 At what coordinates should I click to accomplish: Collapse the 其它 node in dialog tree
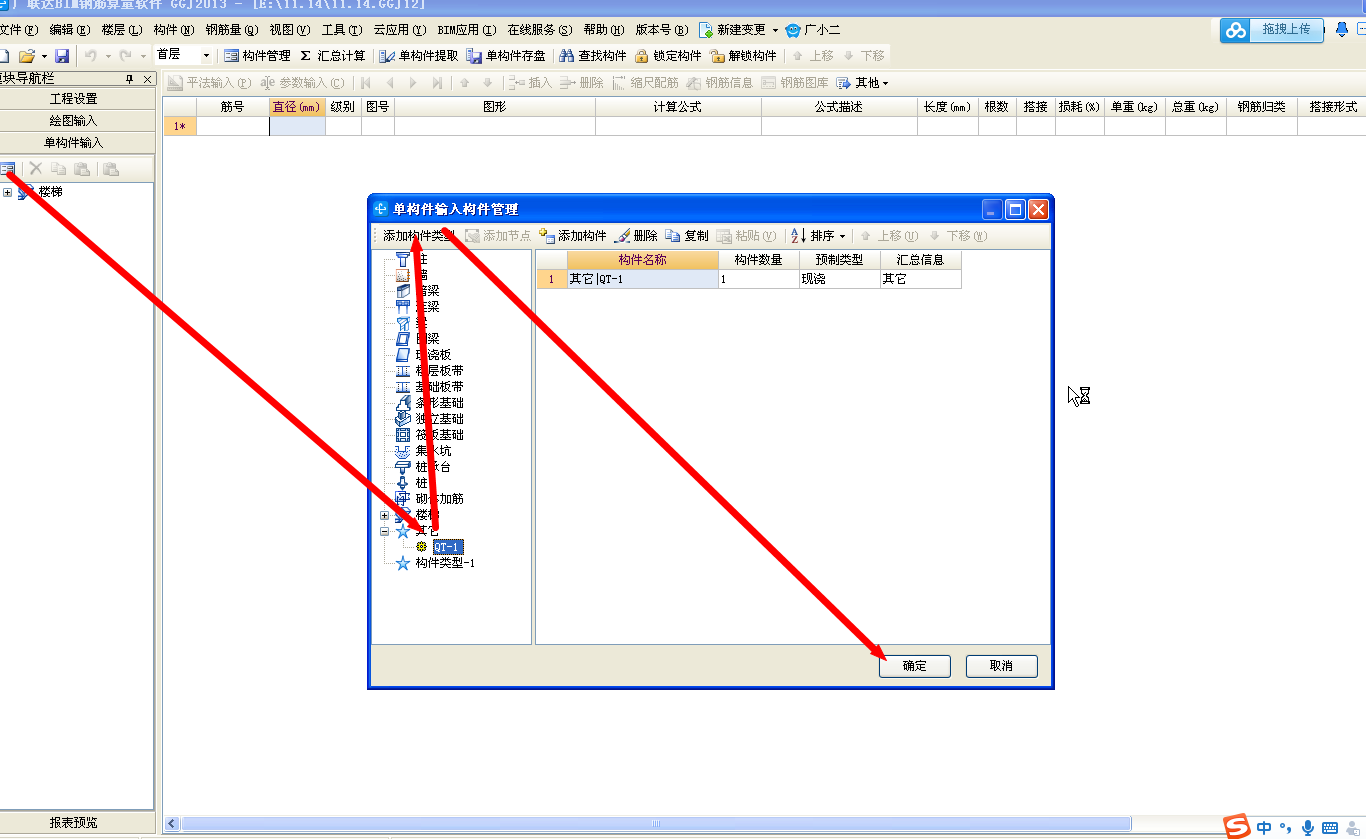[x=384, y=532]
